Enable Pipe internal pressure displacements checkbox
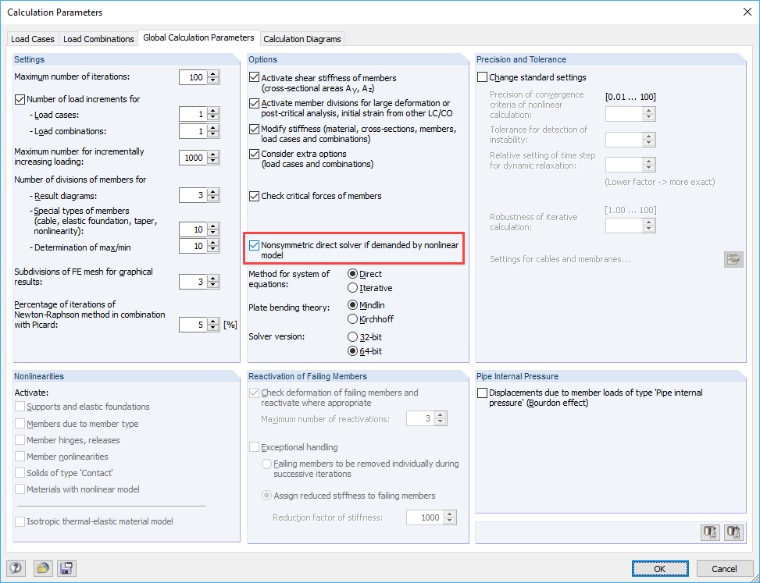The height and width of the screenshot is (583, 760). [x=482, y=393]
